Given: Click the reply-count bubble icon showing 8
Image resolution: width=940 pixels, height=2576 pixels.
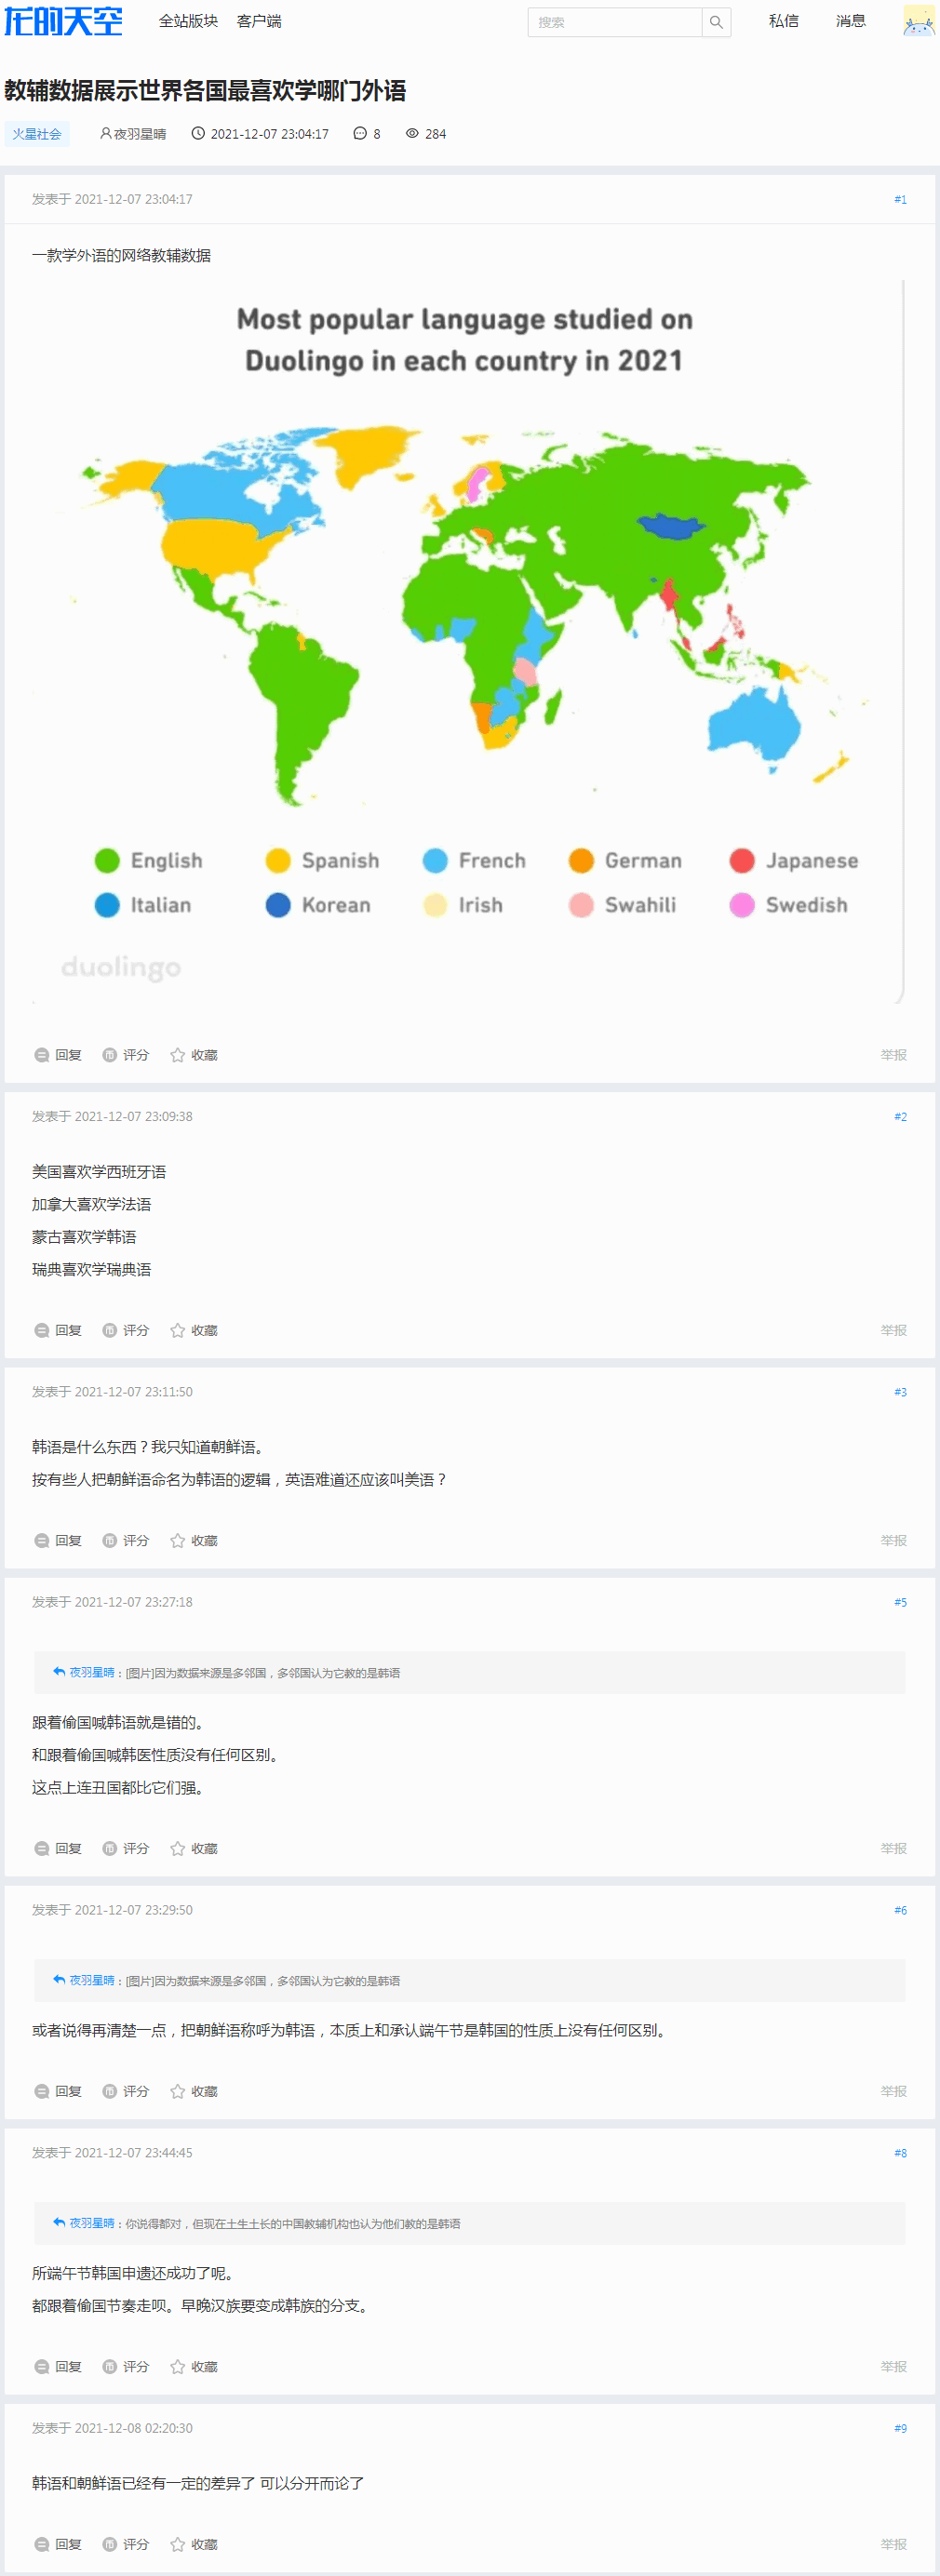Looking at the screenshot, I should 360,133.
